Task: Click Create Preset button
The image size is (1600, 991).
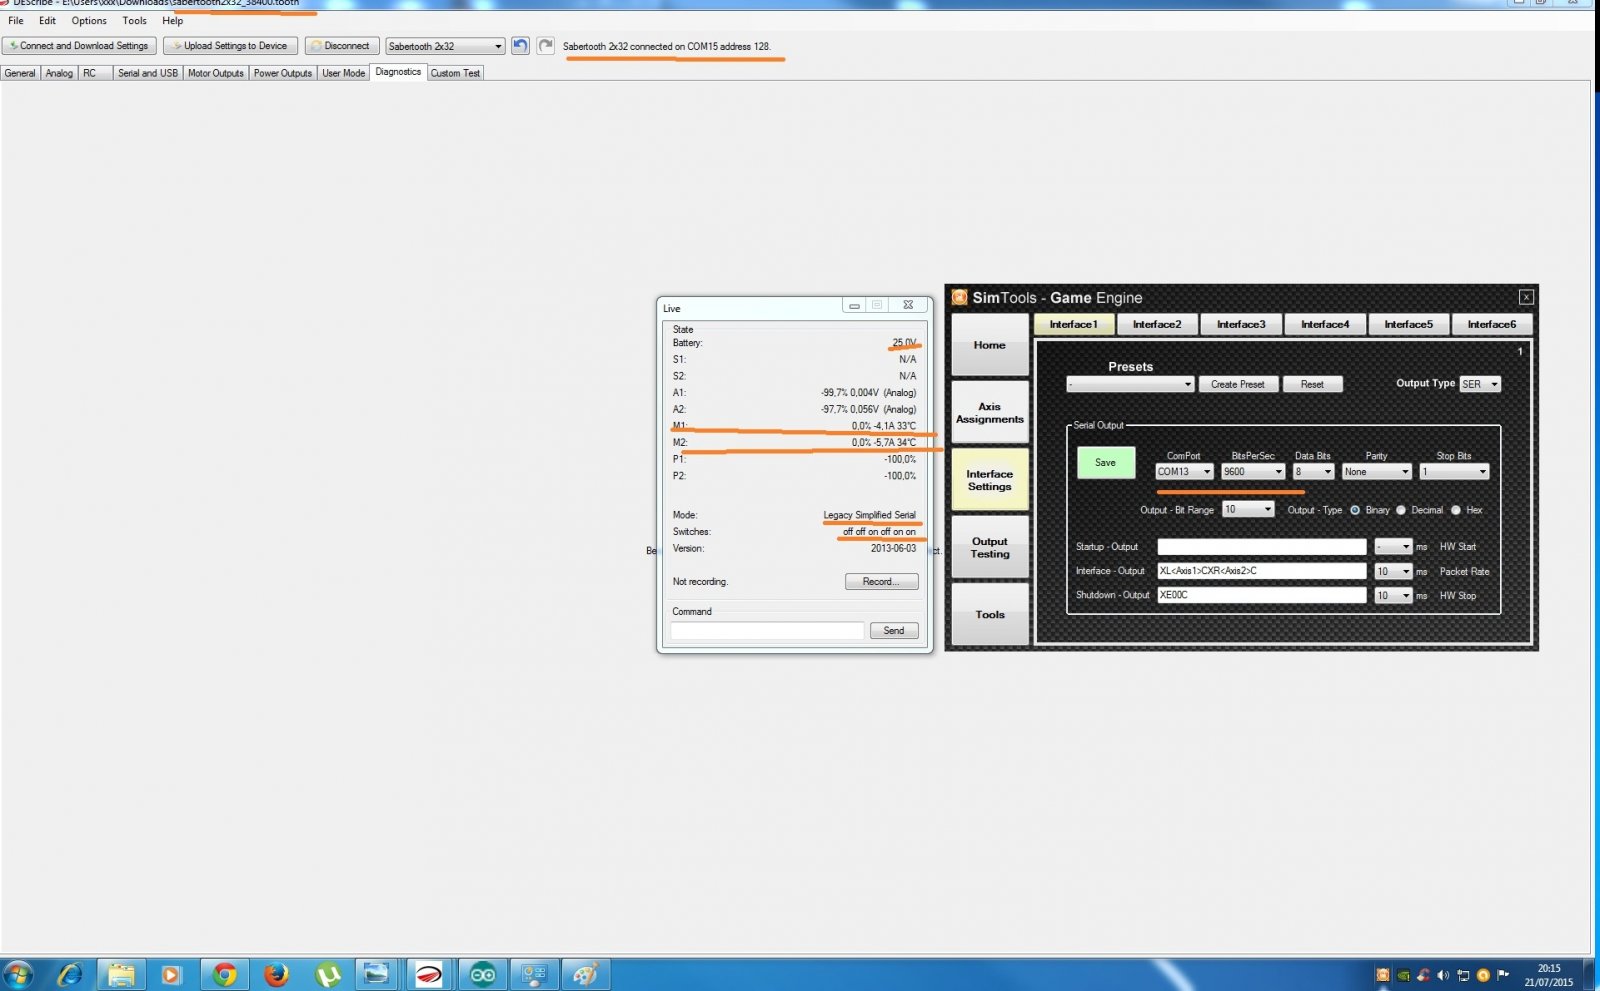Action: tap(1238, 384)
